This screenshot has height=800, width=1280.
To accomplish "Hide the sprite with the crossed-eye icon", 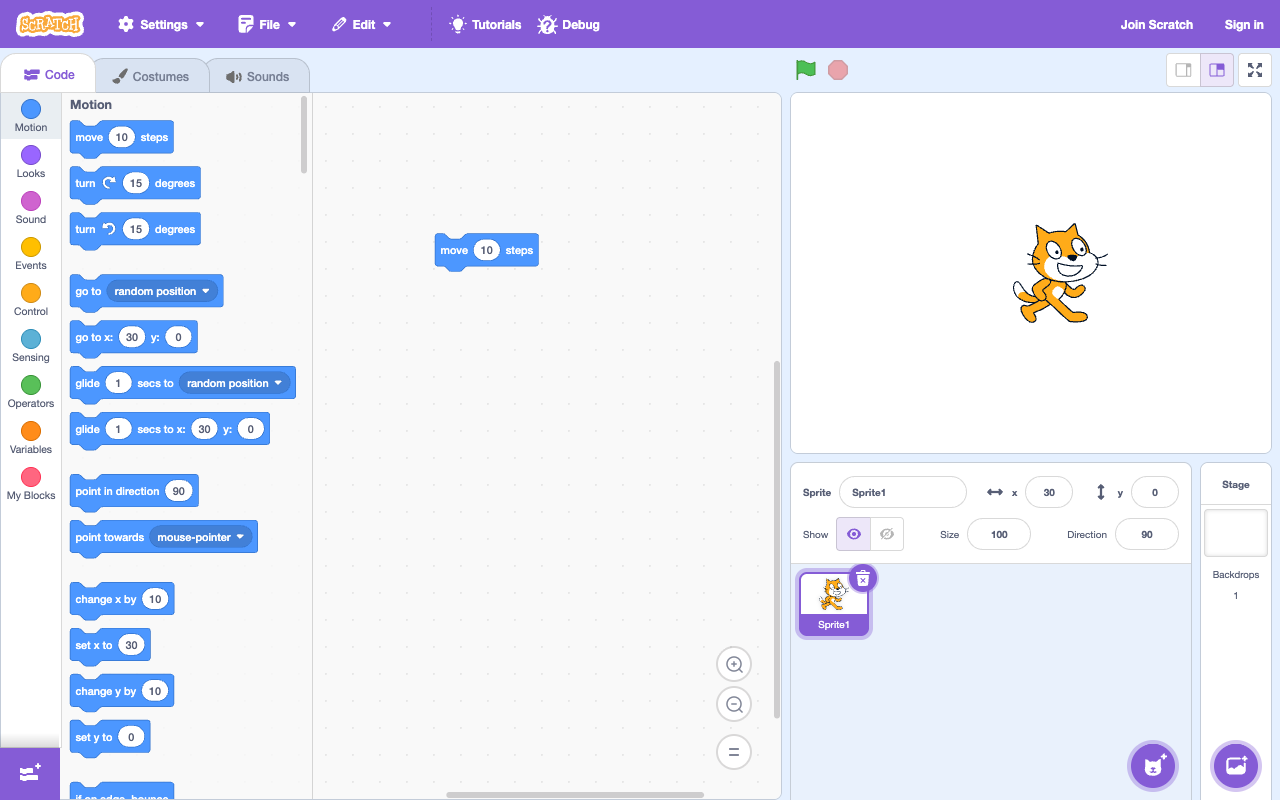I will [x=887, y=534].
